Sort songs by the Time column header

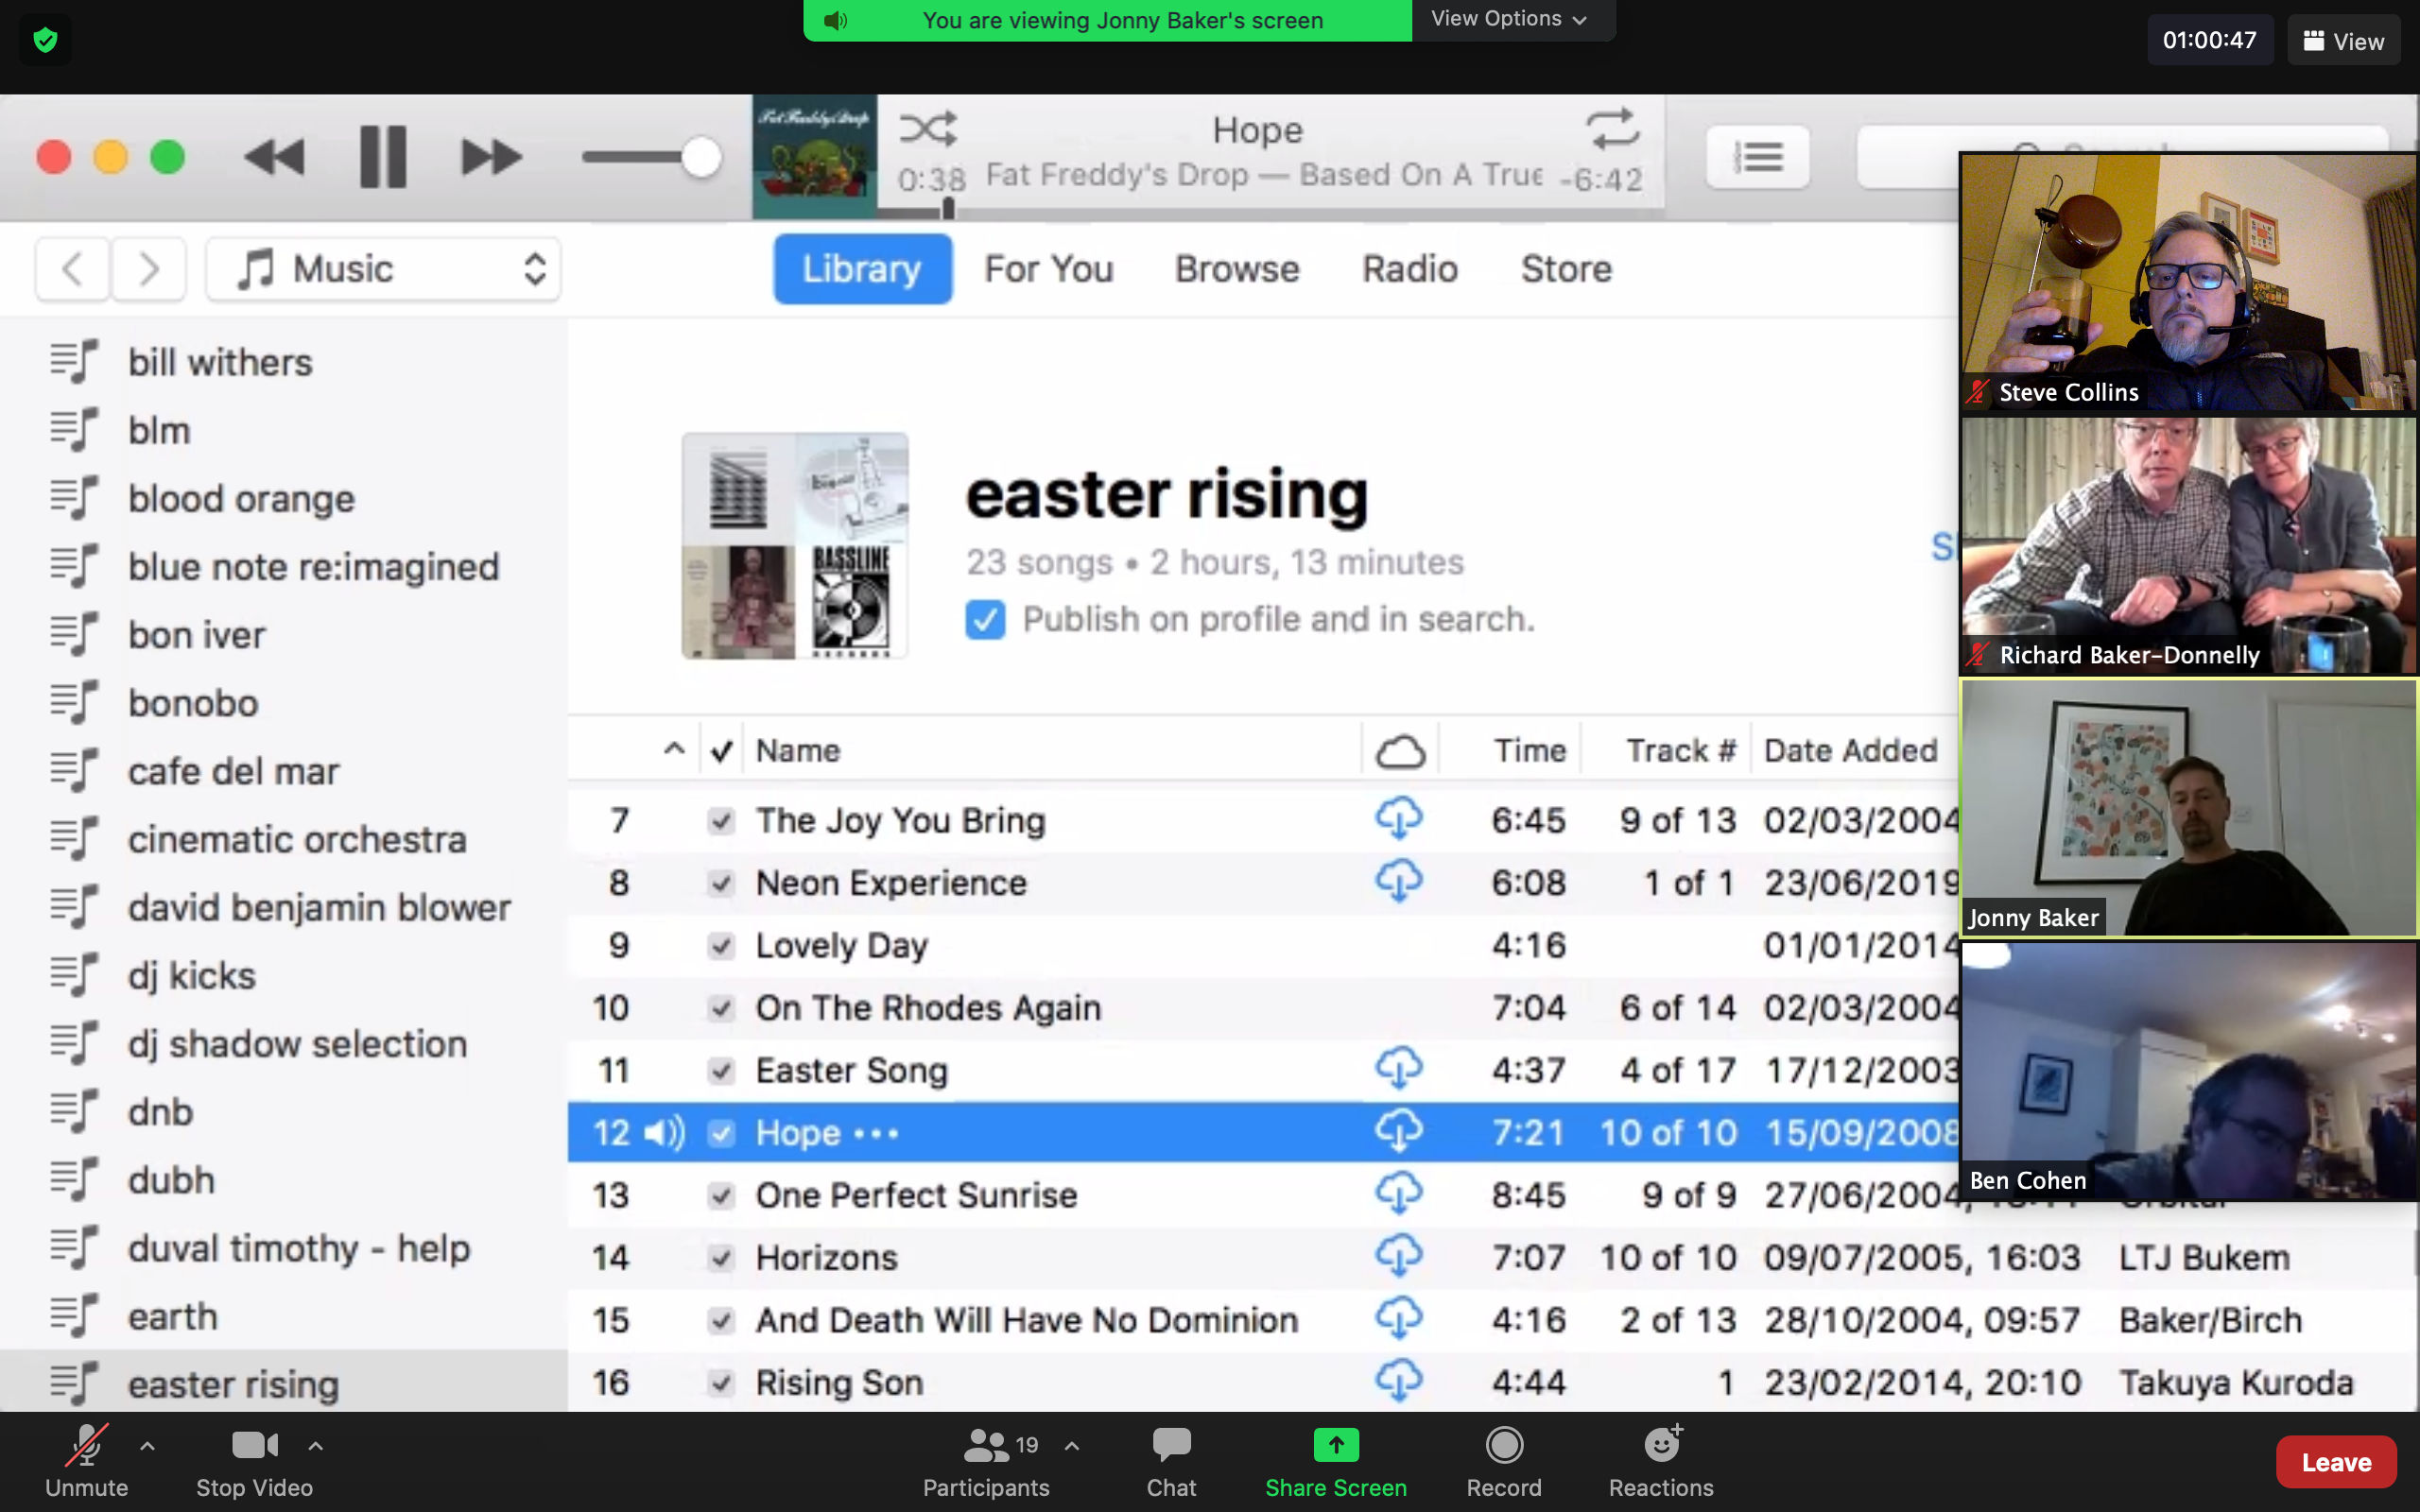1529,751
